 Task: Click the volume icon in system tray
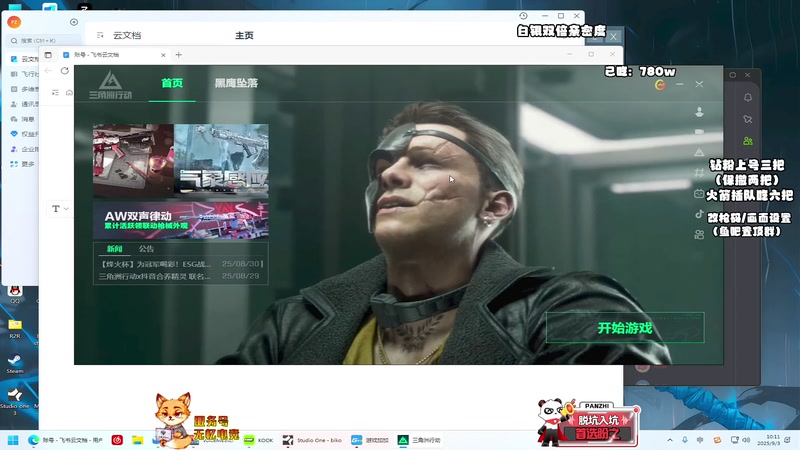[746, 440]
